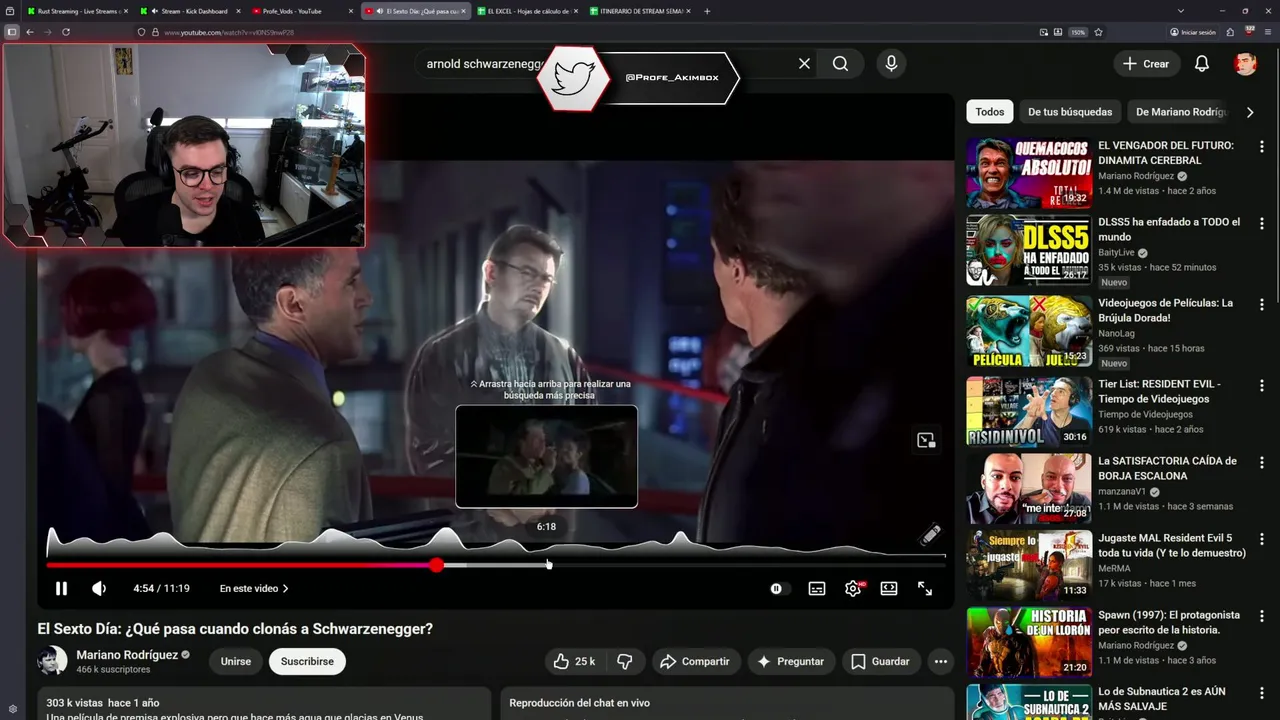Click the red scrubber on the progress bar

[x=437, y=565]
